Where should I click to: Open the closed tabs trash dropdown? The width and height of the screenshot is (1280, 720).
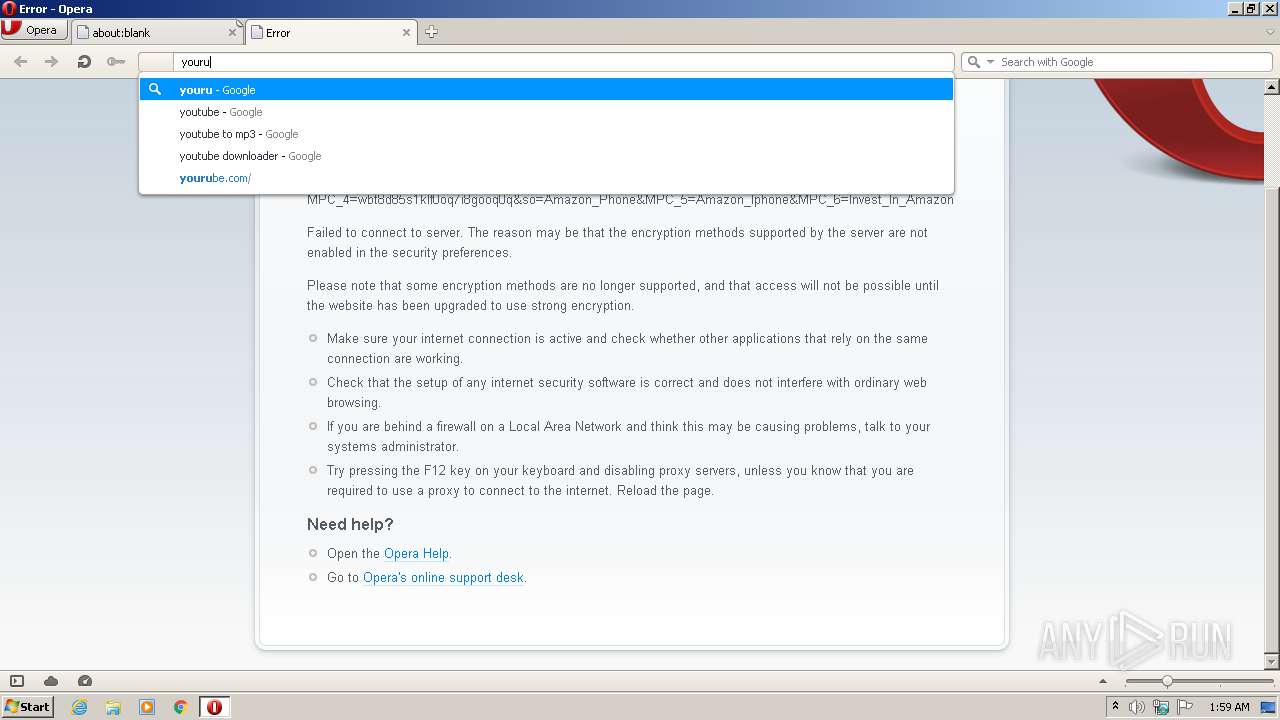[1270, 32]
